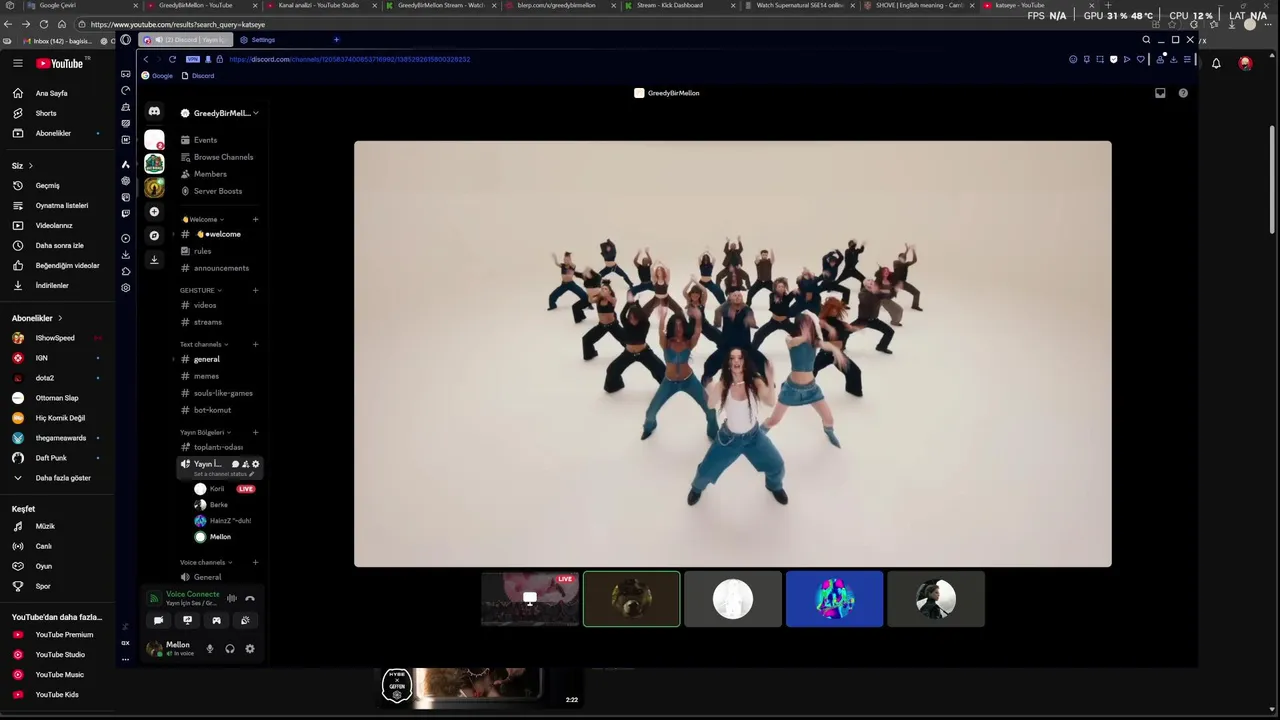Click heart bookmark icon in Opera address bar
1280x720 pixels.
[1140, 59]
